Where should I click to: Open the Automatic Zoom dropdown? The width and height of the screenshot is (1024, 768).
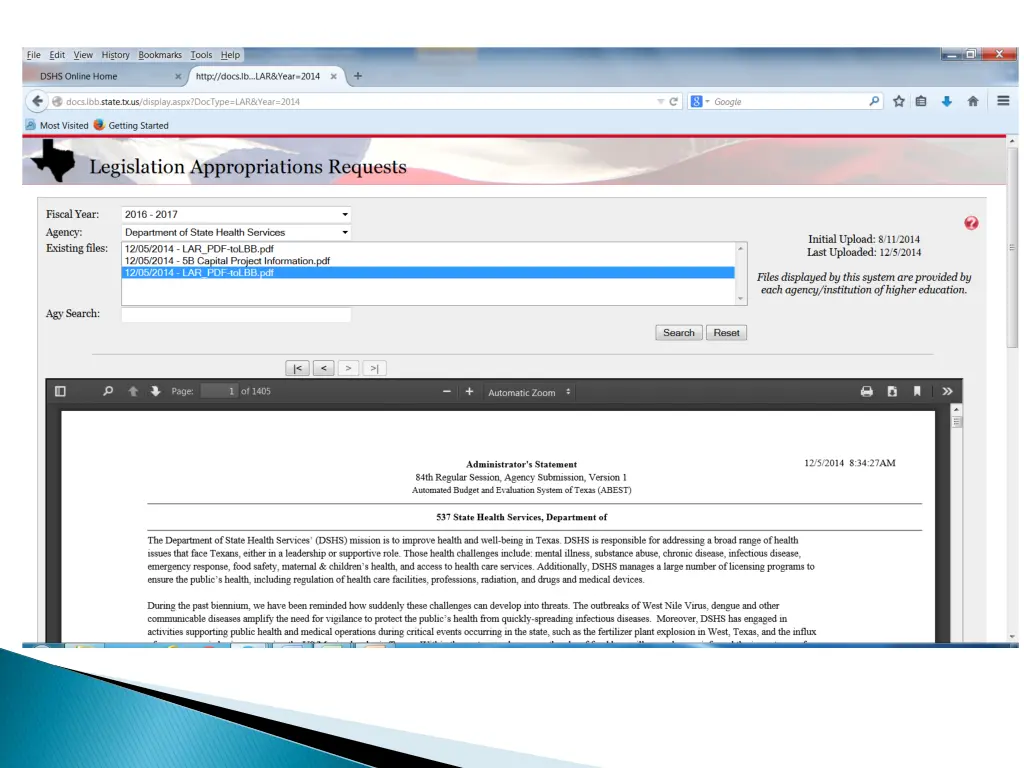click(529, 392)
